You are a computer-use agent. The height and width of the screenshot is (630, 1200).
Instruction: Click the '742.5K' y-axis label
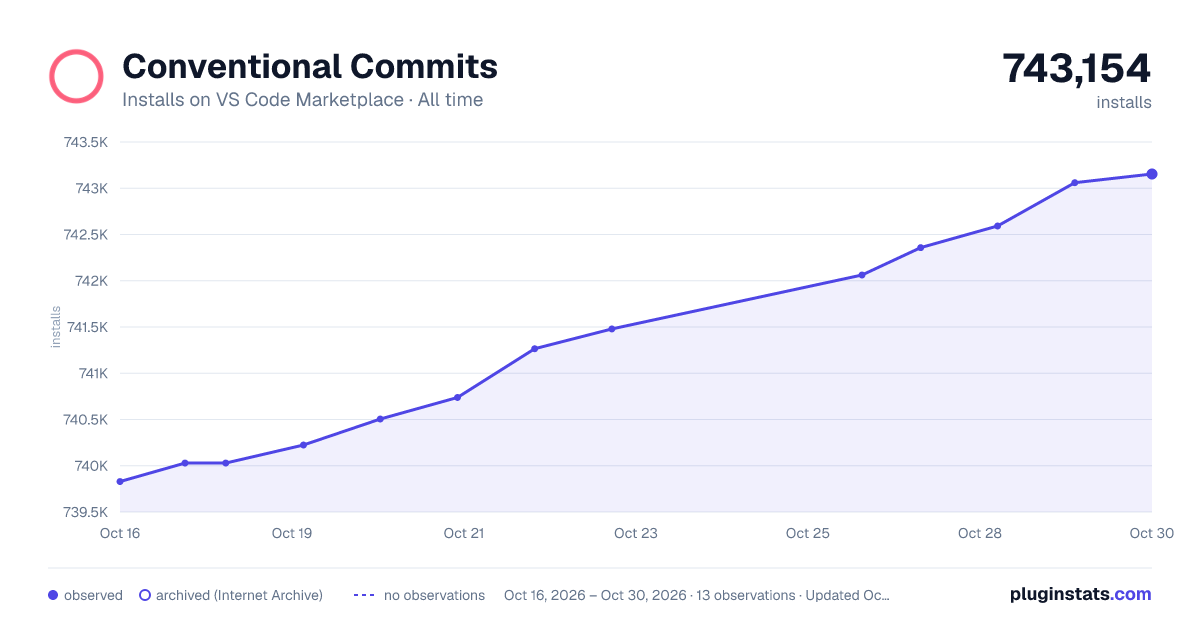click(x=86, y=235)
